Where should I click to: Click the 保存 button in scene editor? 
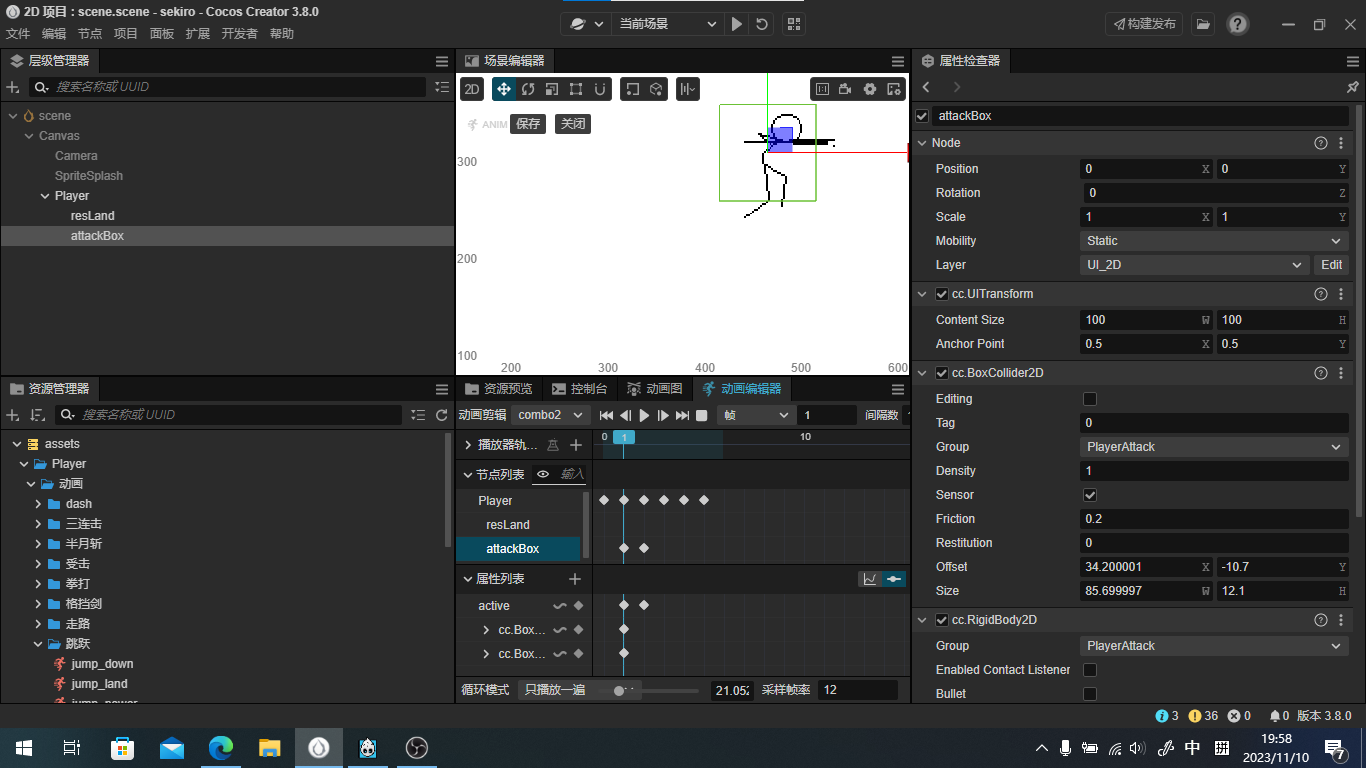[528, 124]
